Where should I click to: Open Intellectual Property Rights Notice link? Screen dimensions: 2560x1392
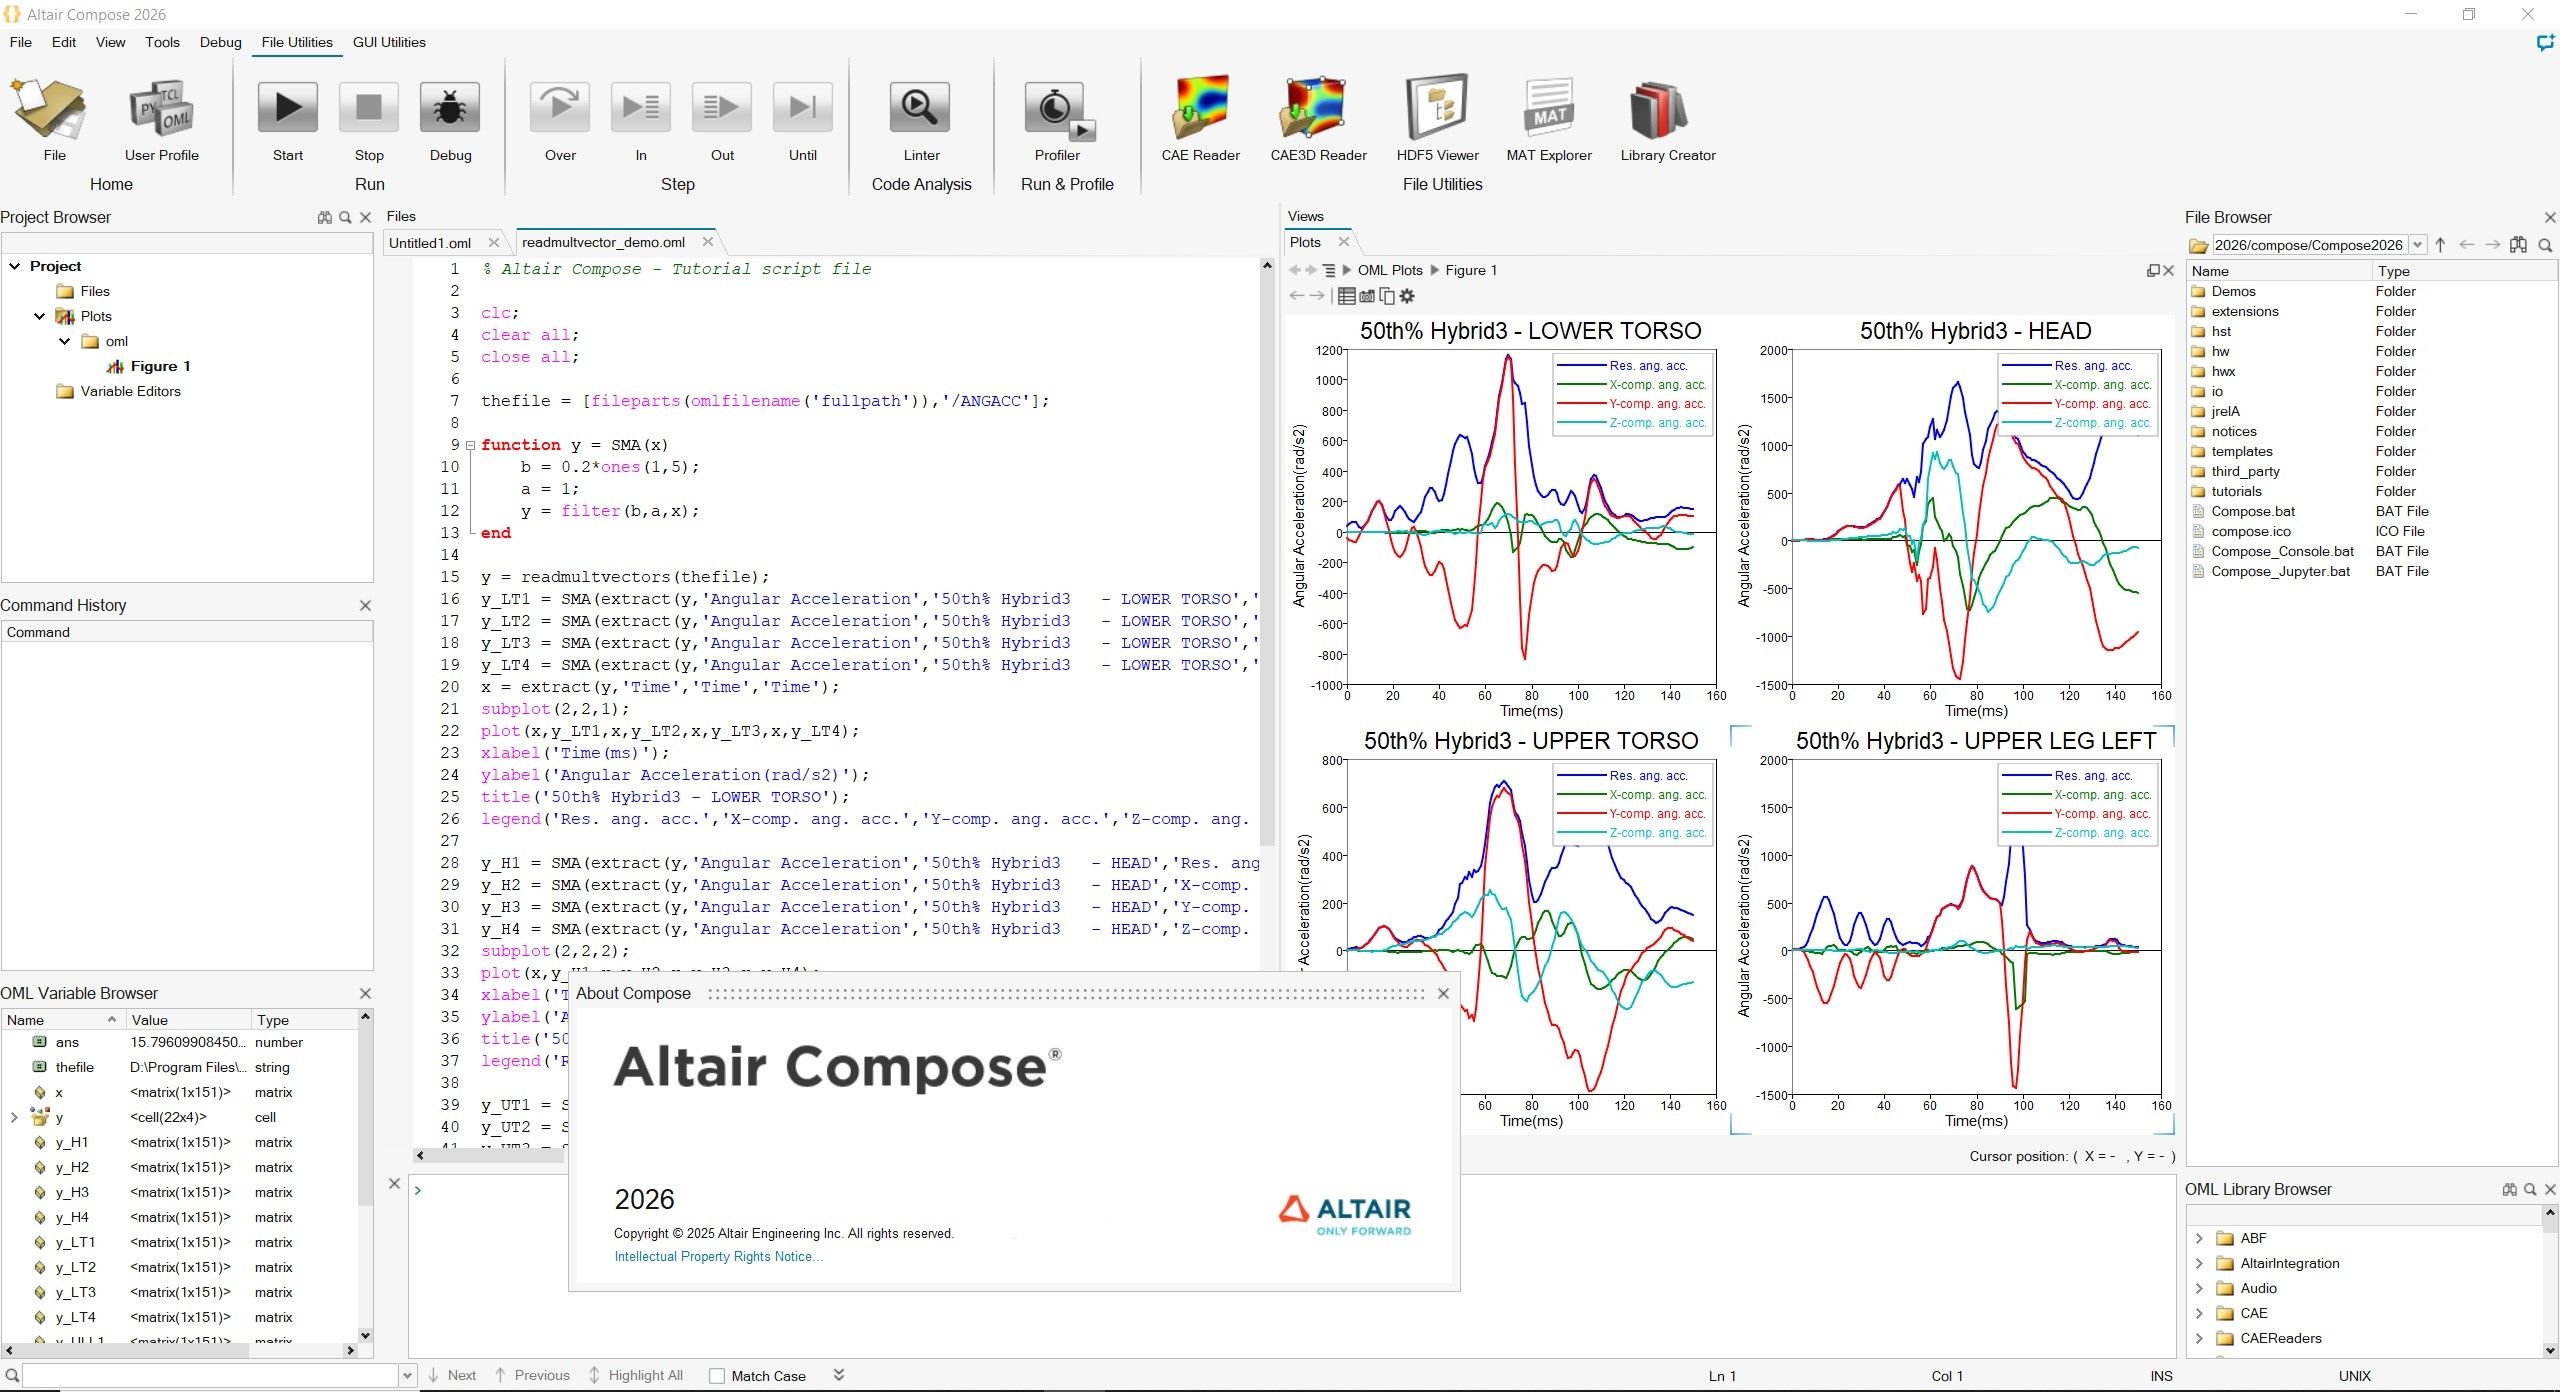pyautogui.click(x=718, y=1257)
